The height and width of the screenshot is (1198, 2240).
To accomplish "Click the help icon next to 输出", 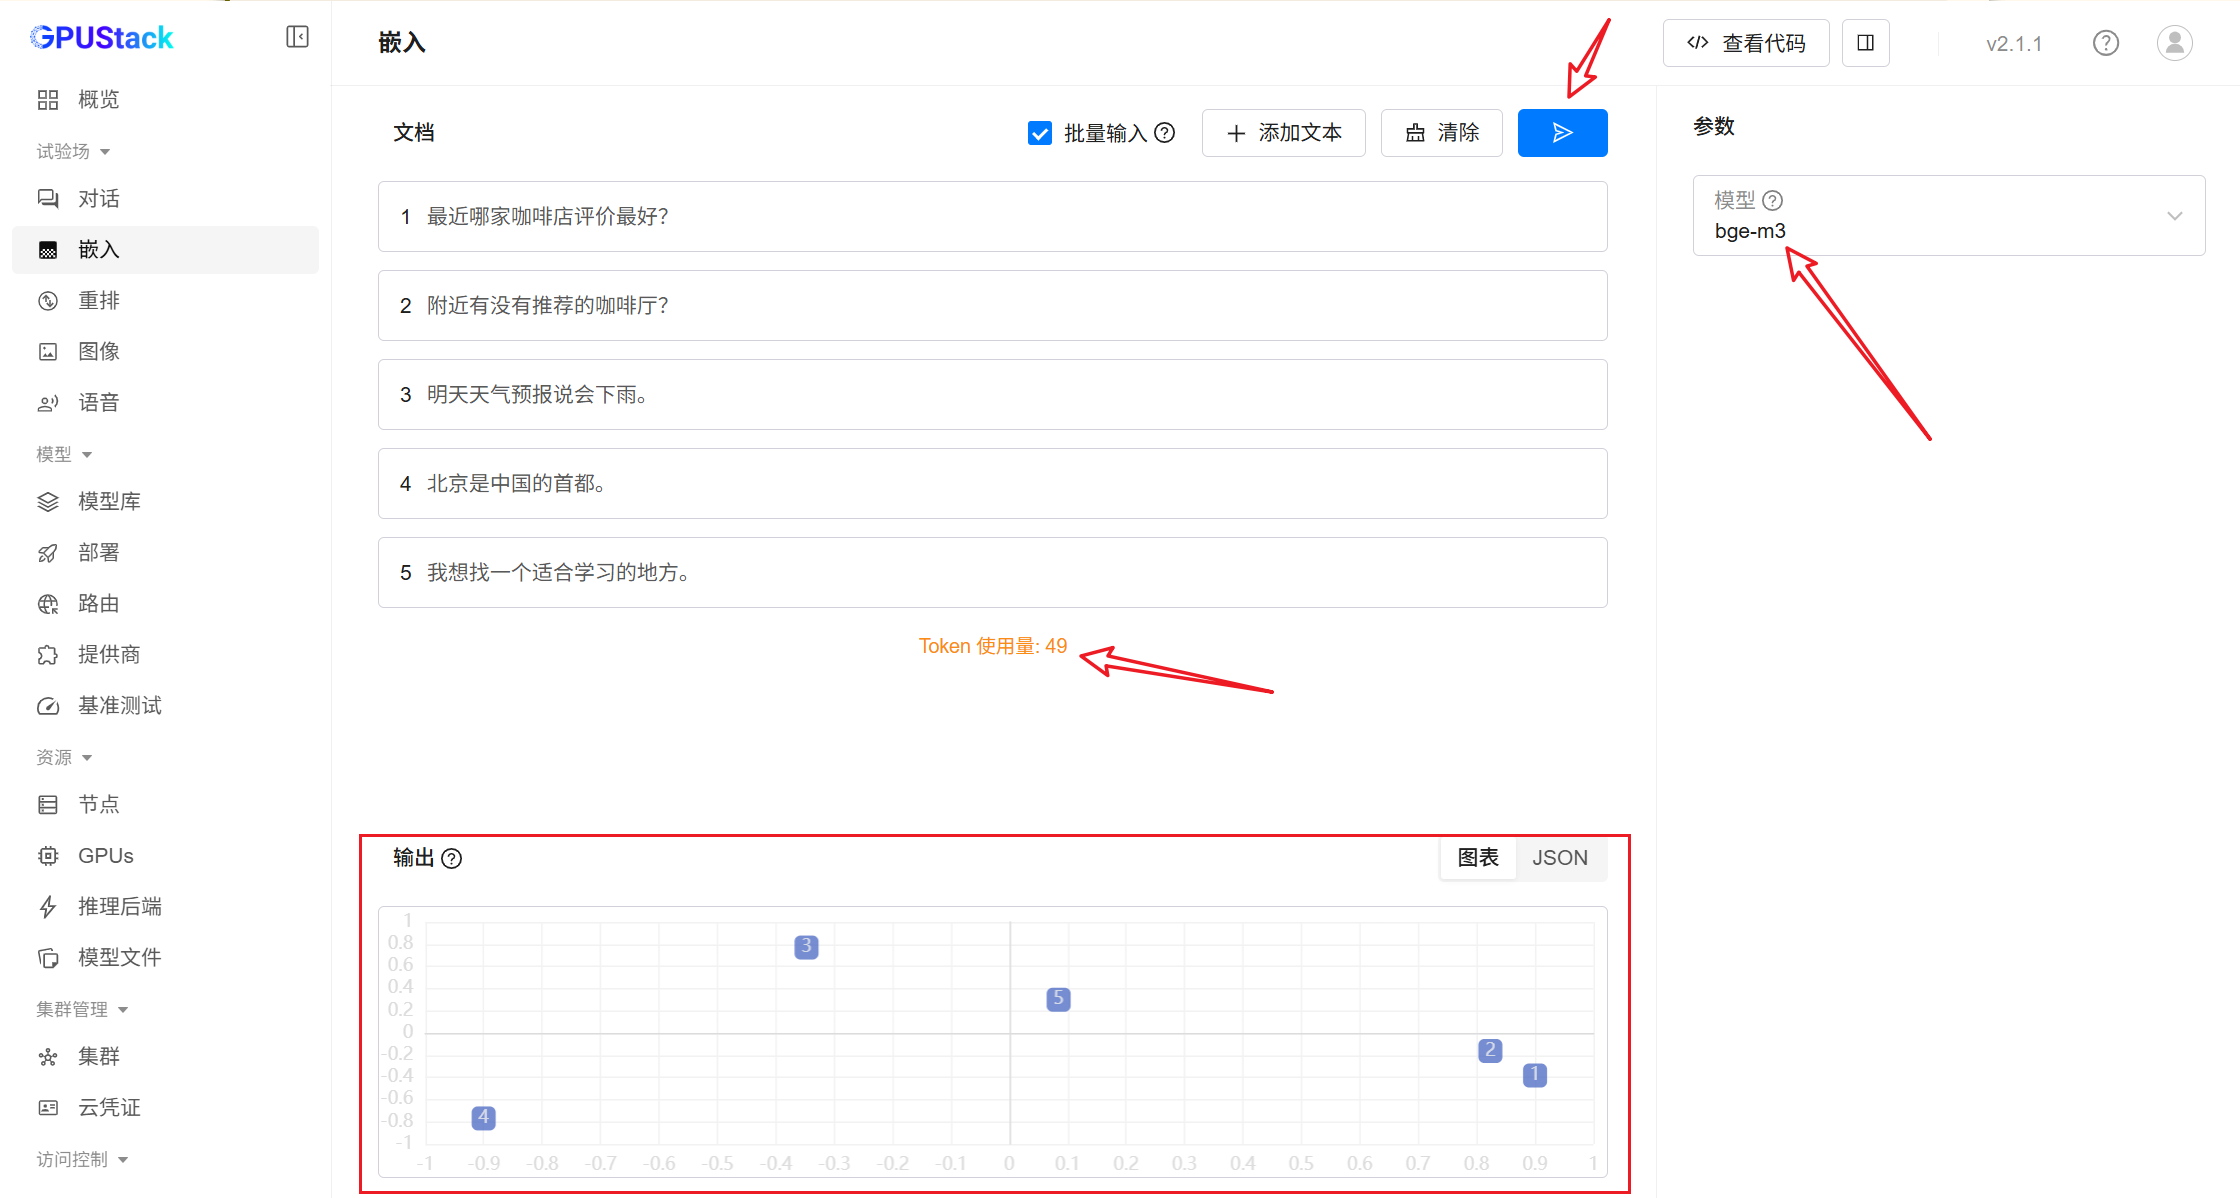I will pos(452,859).
